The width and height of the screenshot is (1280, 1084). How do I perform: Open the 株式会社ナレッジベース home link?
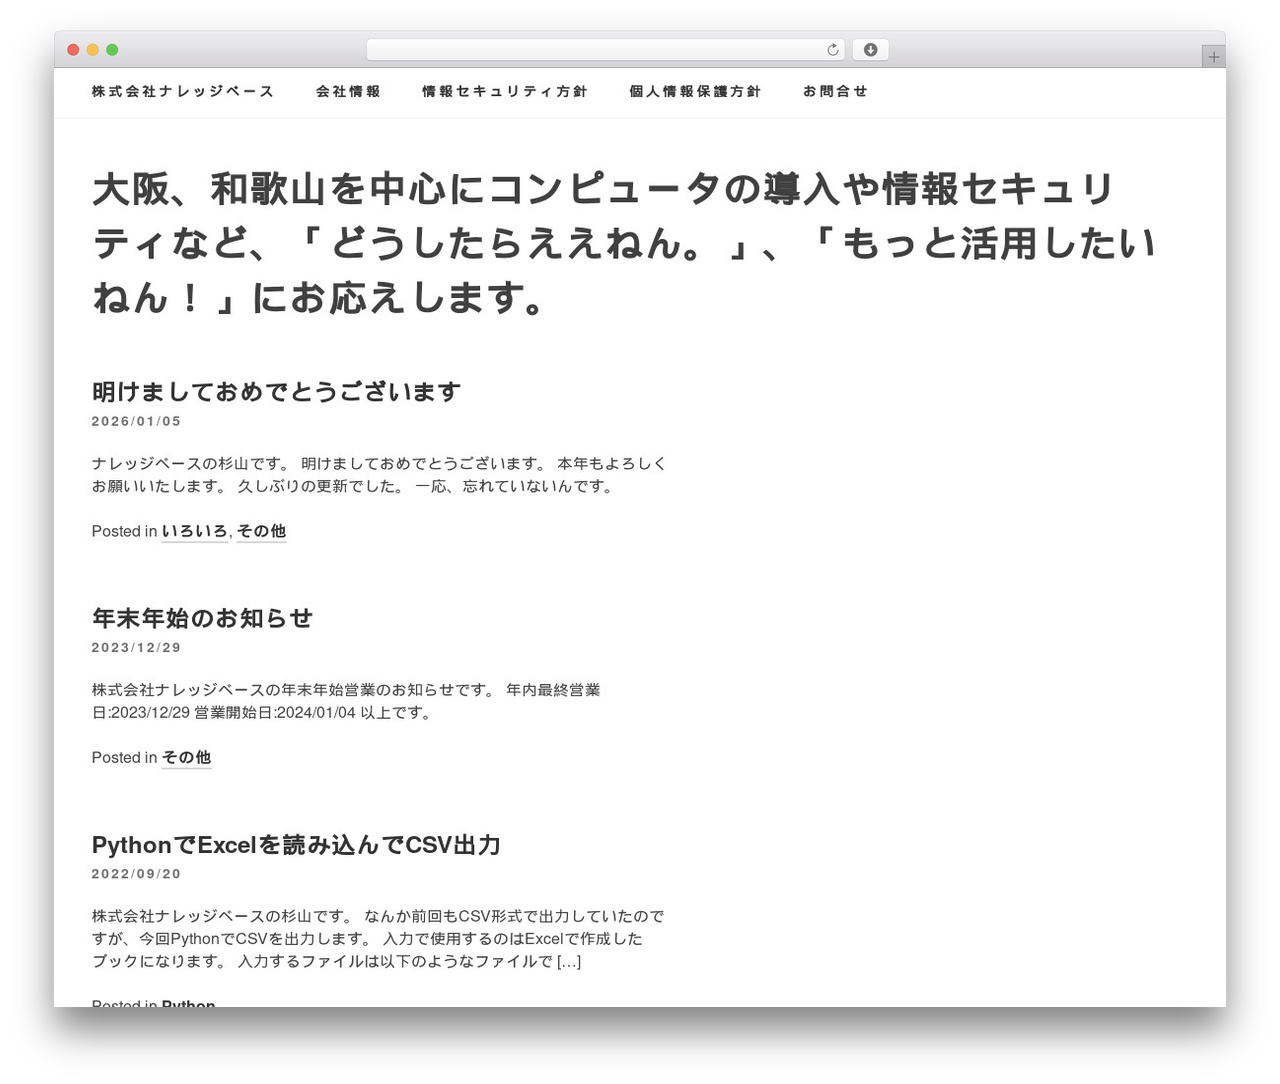183,91
